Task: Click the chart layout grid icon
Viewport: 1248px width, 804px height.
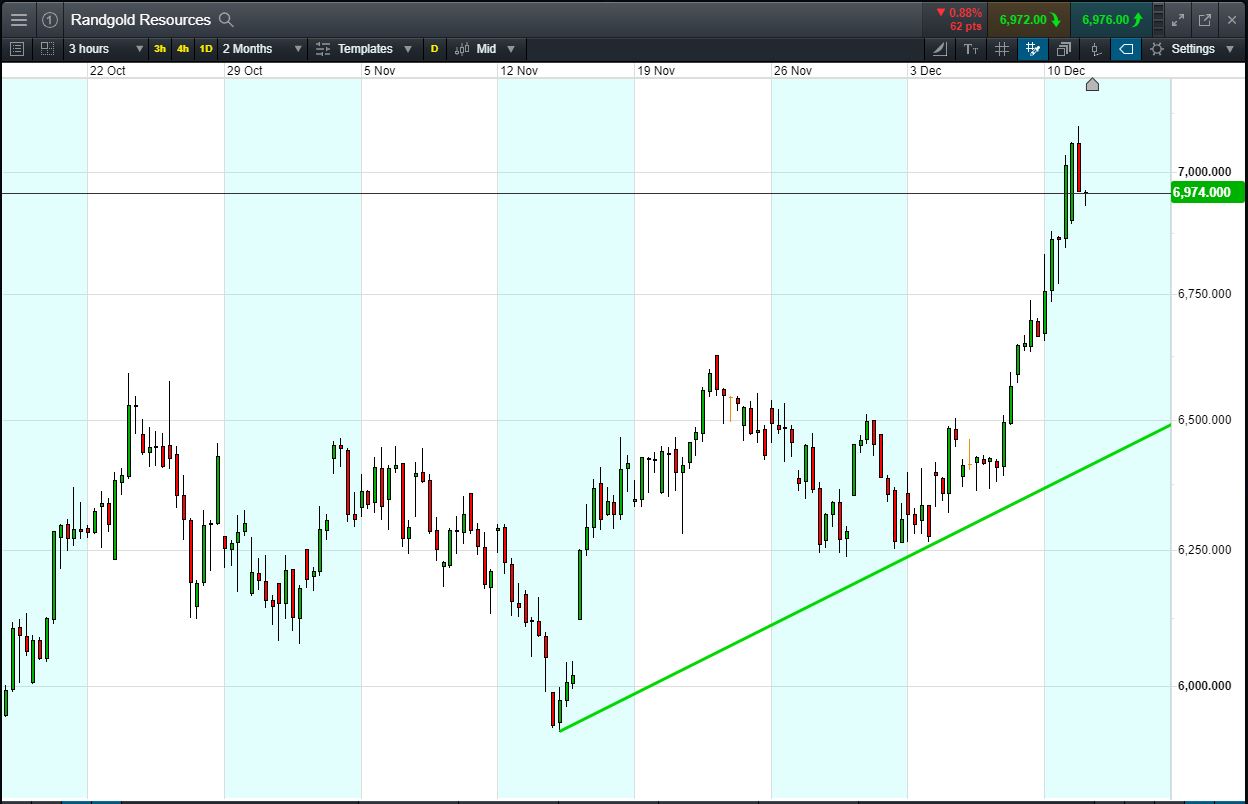Action: (47, 48)
